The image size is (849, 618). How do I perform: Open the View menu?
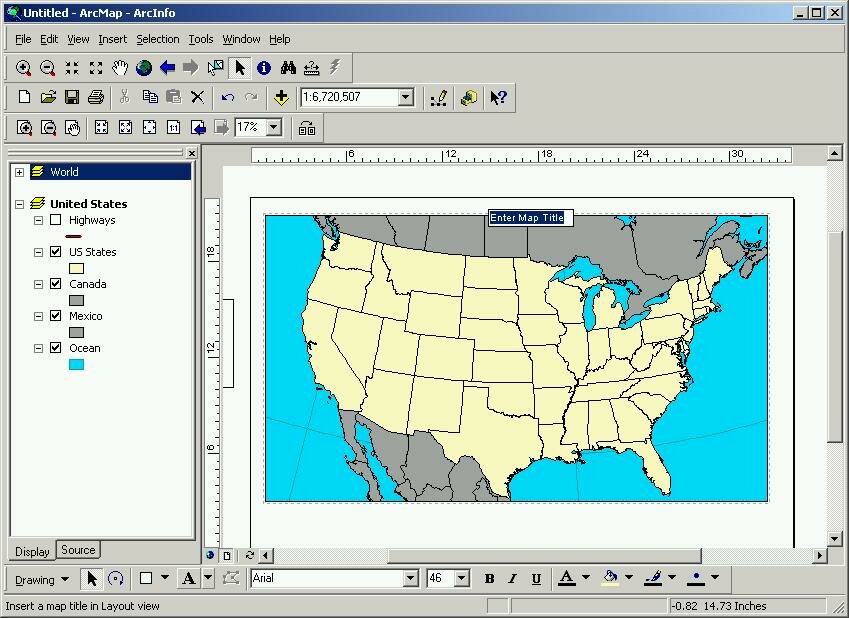78,39
